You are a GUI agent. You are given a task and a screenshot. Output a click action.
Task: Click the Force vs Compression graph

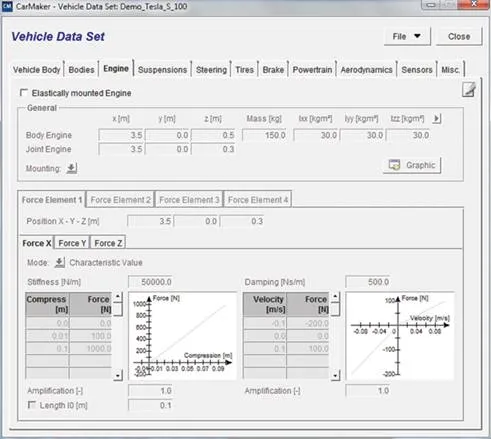182,336
